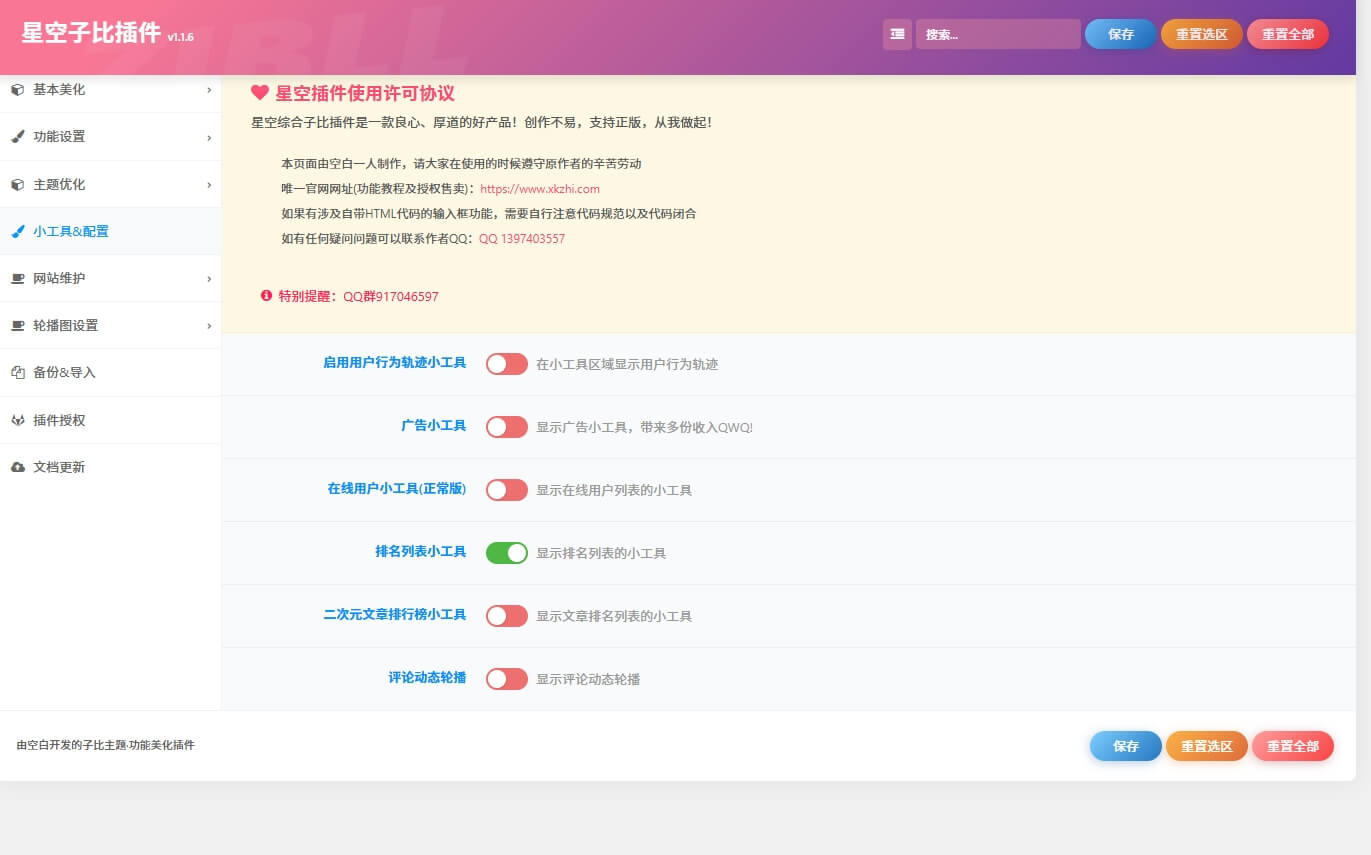
Task: Click the expand-all list icon beside search
Action: point(897,34)
